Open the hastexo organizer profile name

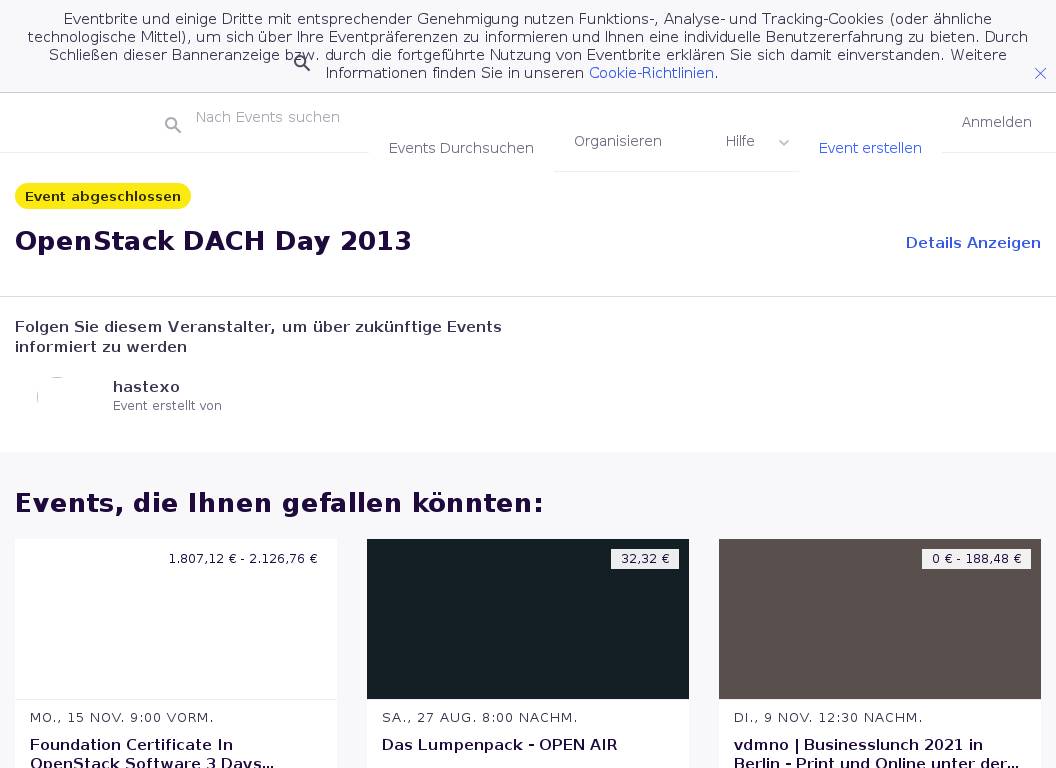tap(146, 387)
